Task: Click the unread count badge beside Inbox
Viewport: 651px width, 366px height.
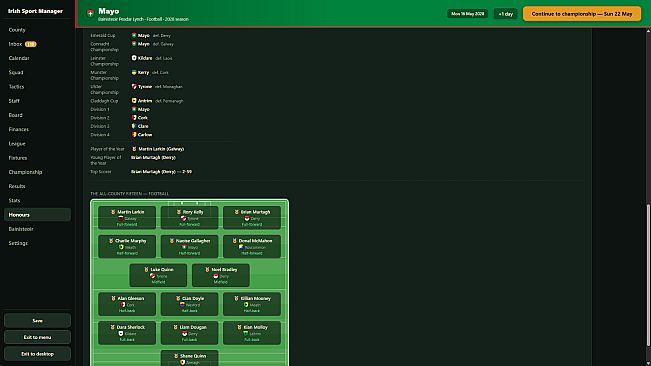Action: pyautogui.click(x=31, y=44)
